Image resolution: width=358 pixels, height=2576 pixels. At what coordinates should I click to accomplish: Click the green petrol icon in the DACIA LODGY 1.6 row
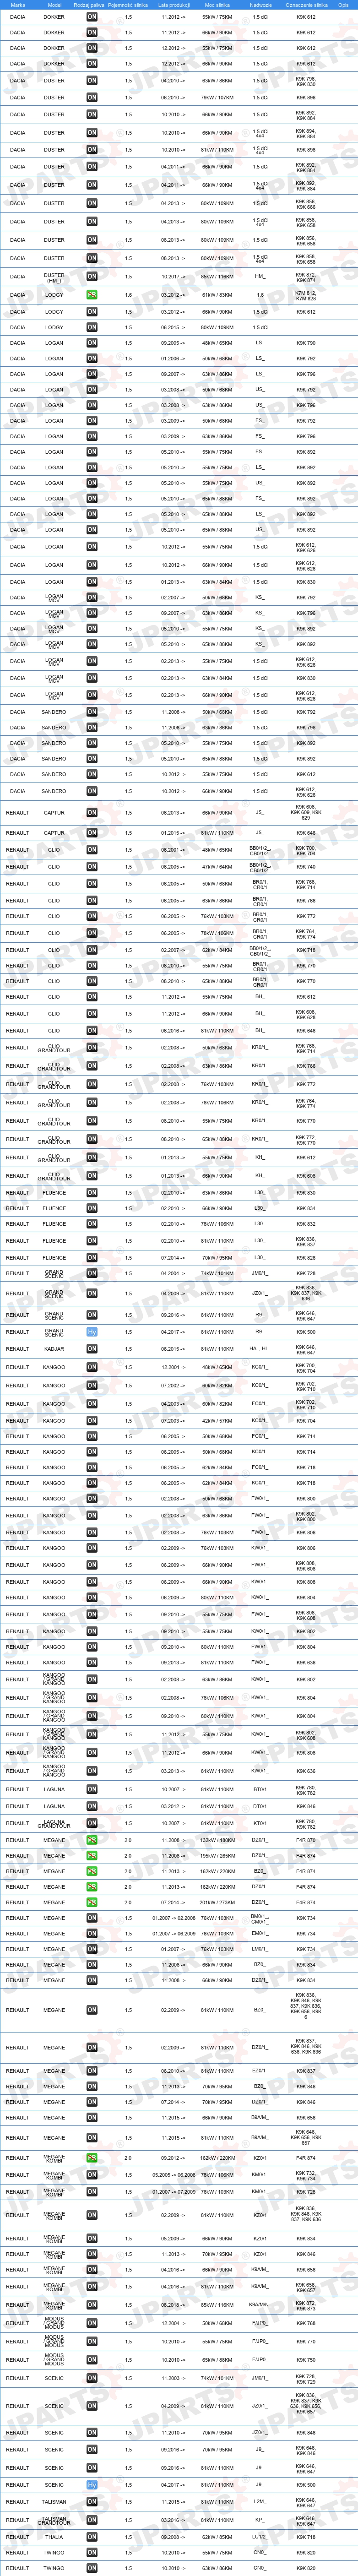click(x=92, y=295)
